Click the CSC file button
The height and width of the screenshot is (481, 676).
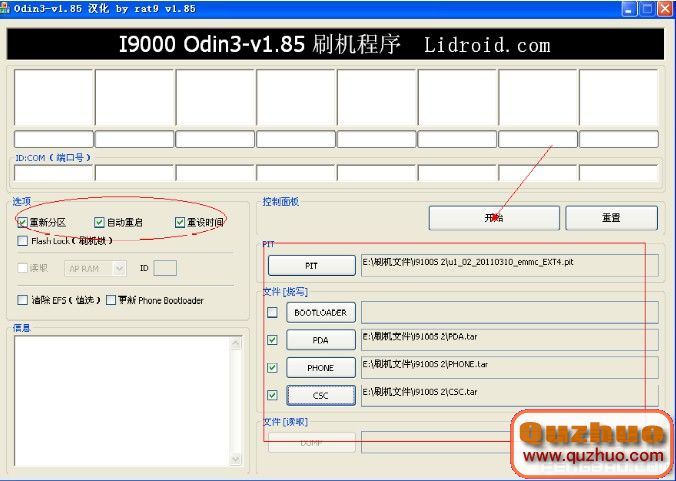(321, 395)
